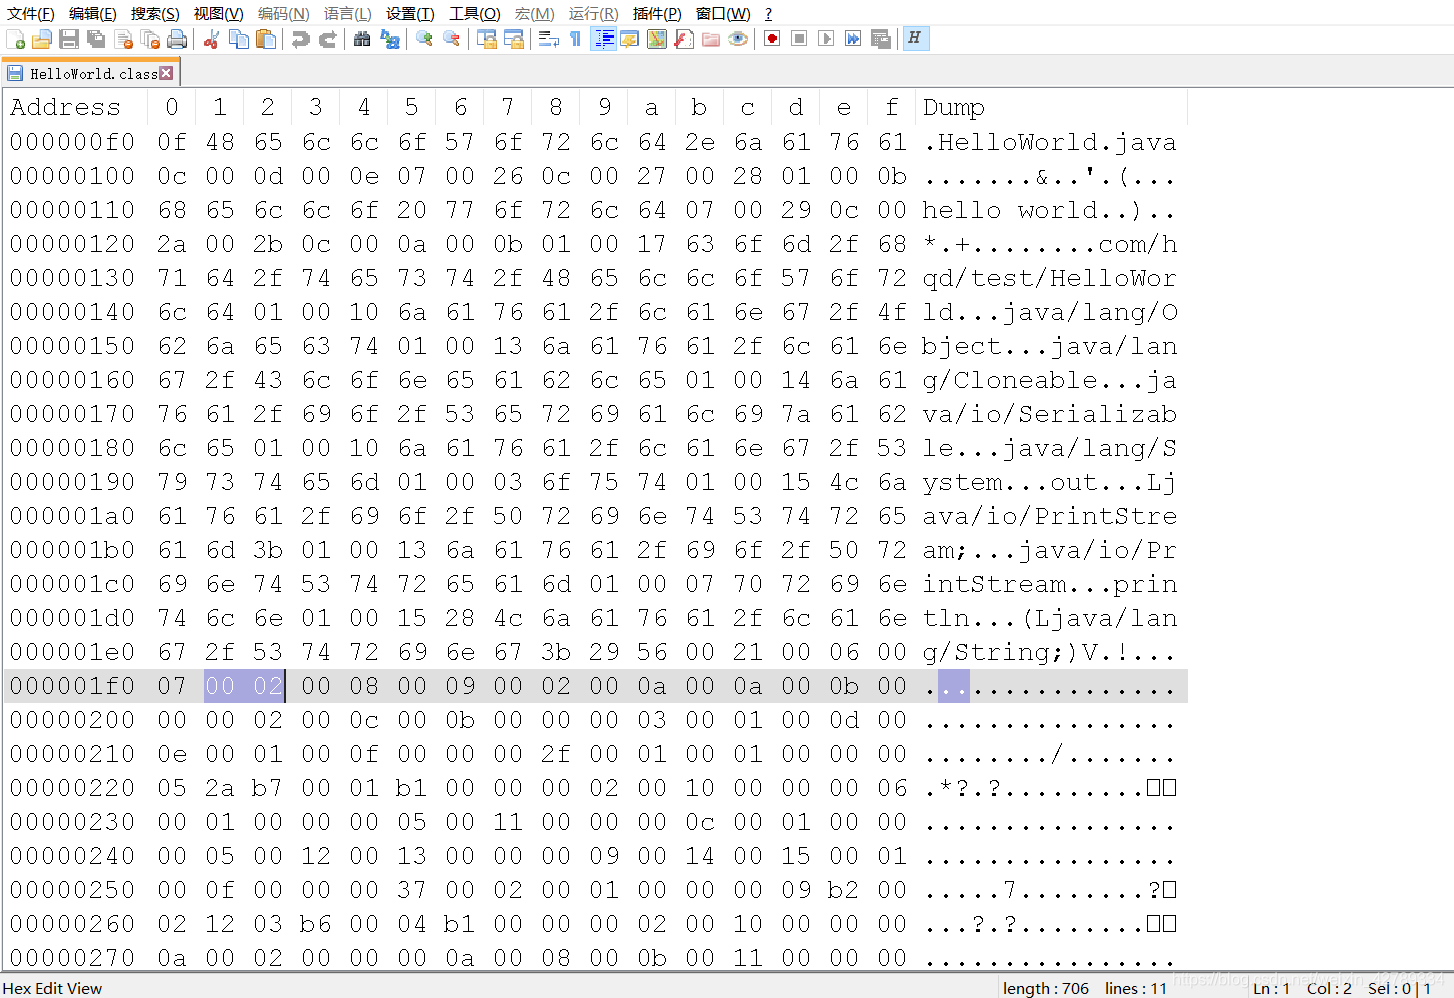
Task: Click 'lines : 11' status field
Action: [1136, 988]
